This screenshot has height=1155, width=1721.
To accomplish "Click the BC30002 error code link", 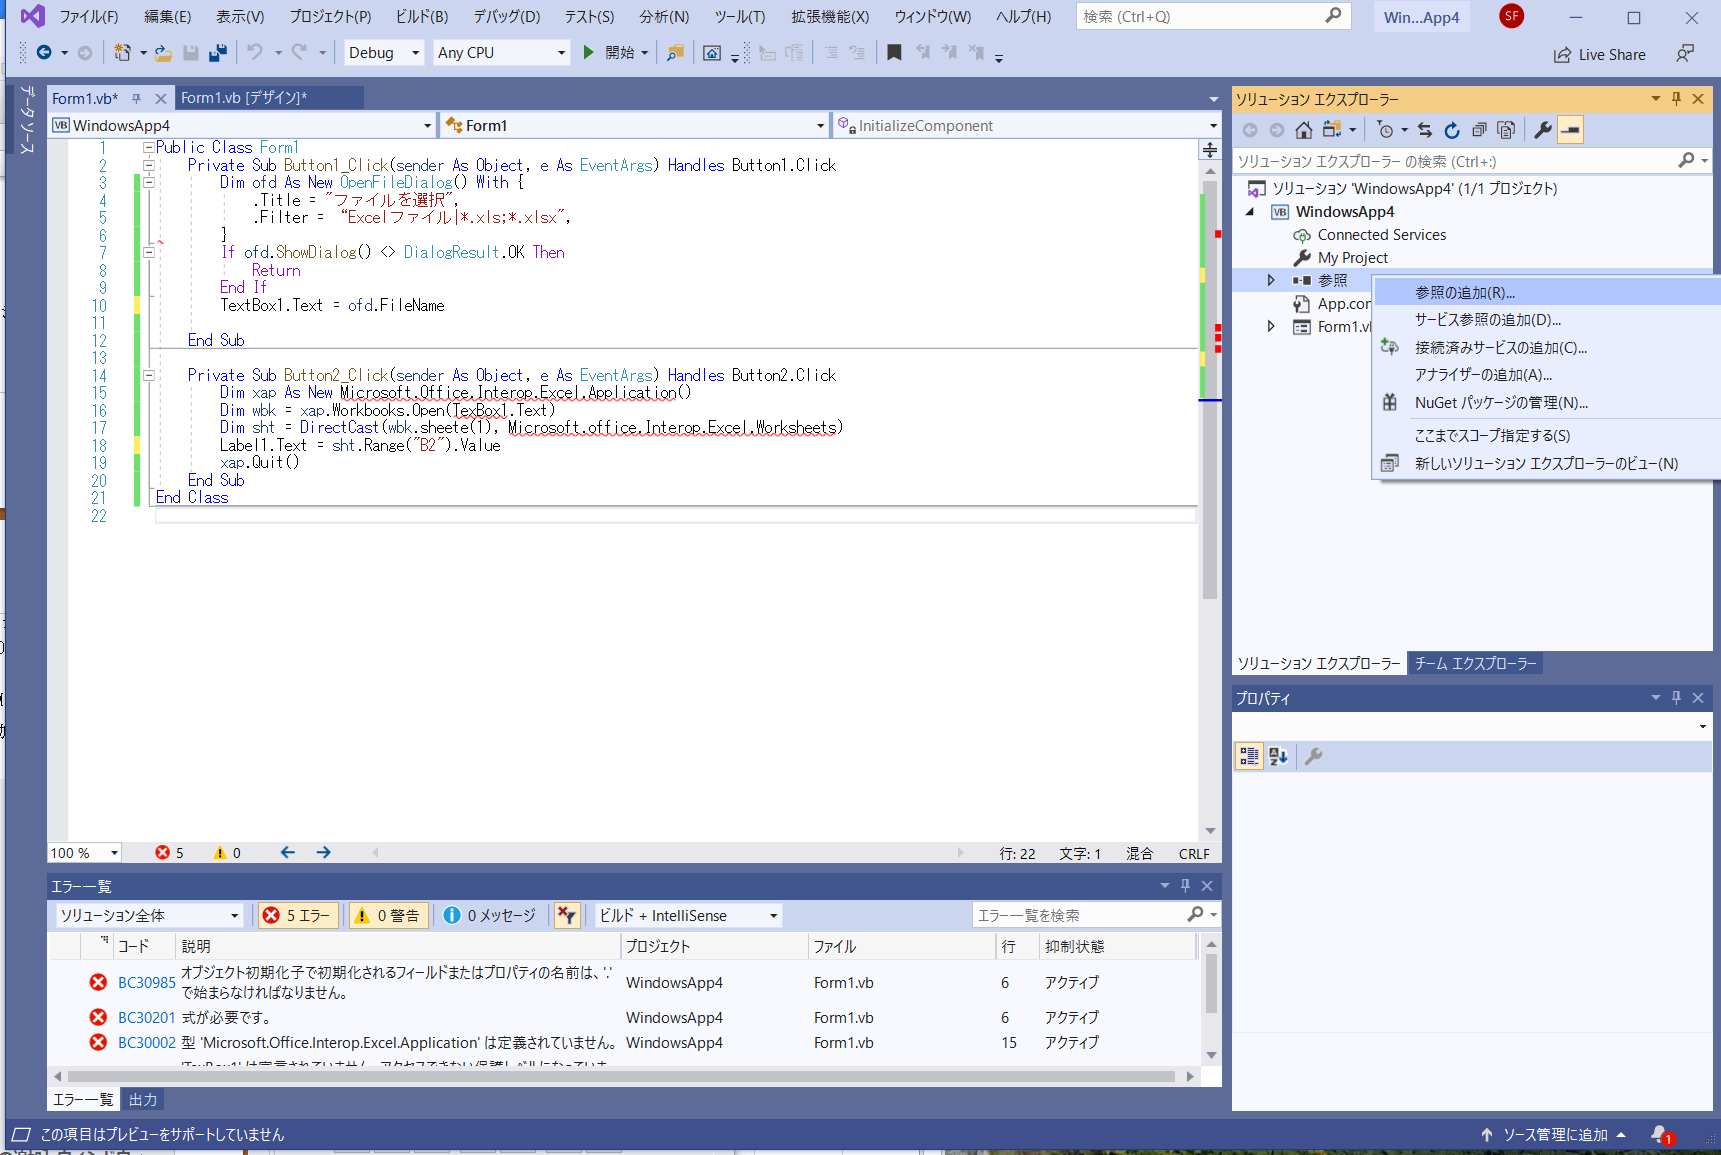I will [146, 1043].
